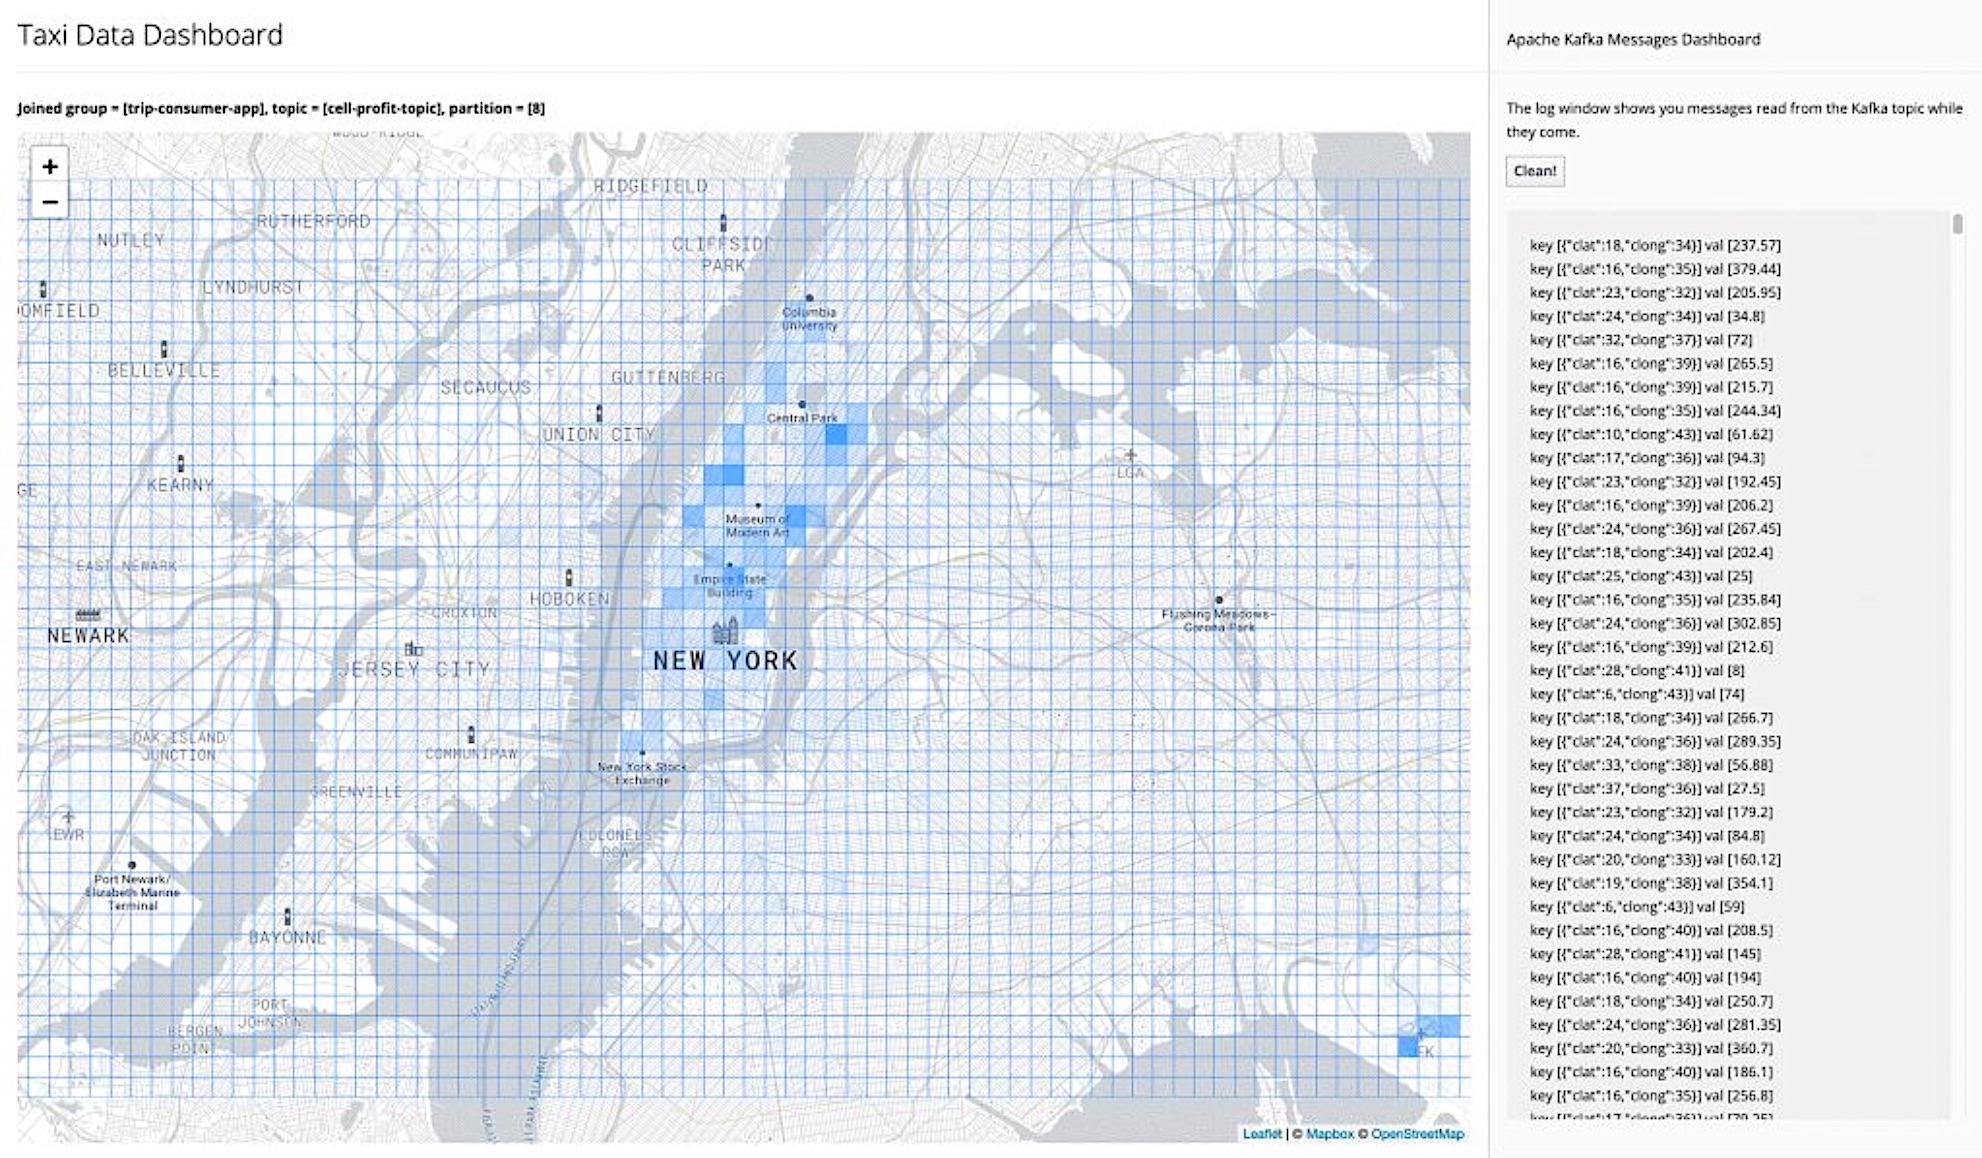The width and height of the screenshot is (1982, 1158).
Task: Click the EWR airport icon on map
Action: click(x=67, y=817)
